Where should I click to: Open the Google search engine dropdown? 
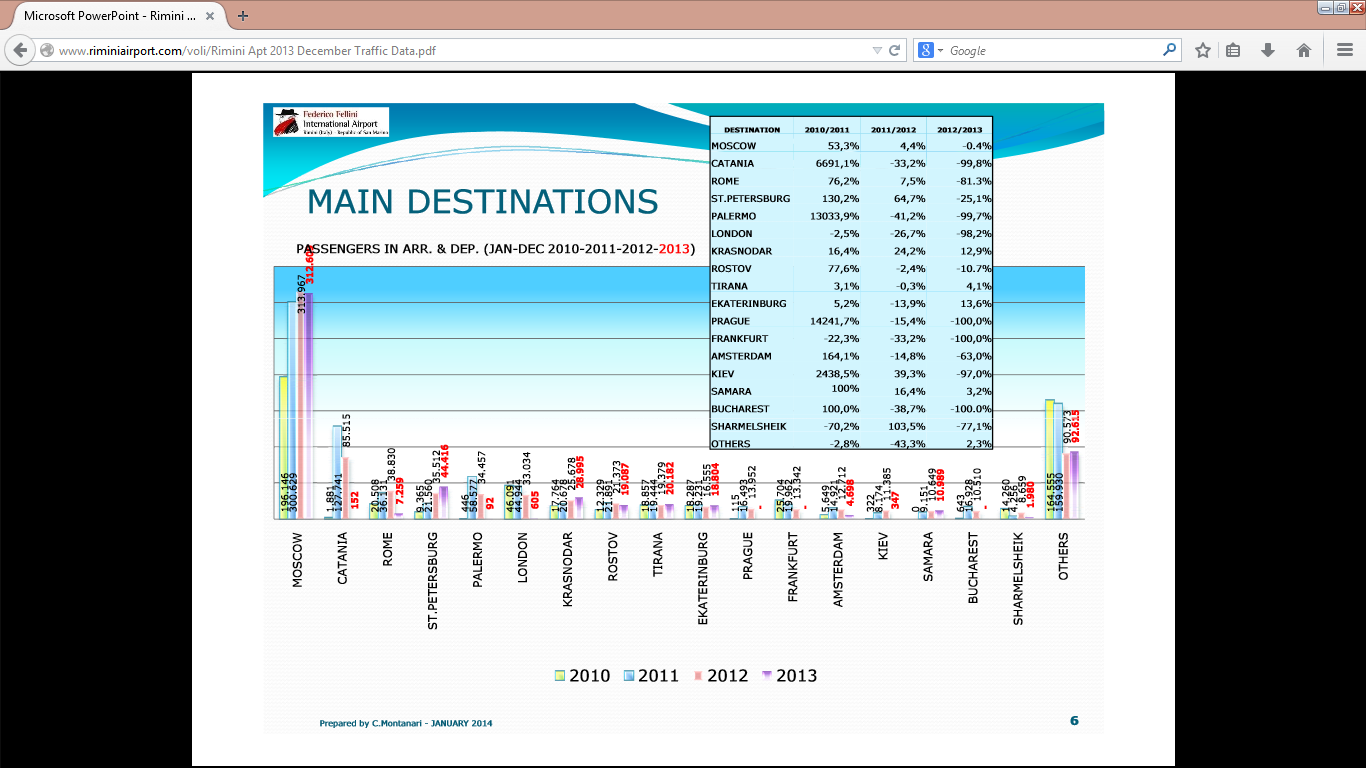930,50
